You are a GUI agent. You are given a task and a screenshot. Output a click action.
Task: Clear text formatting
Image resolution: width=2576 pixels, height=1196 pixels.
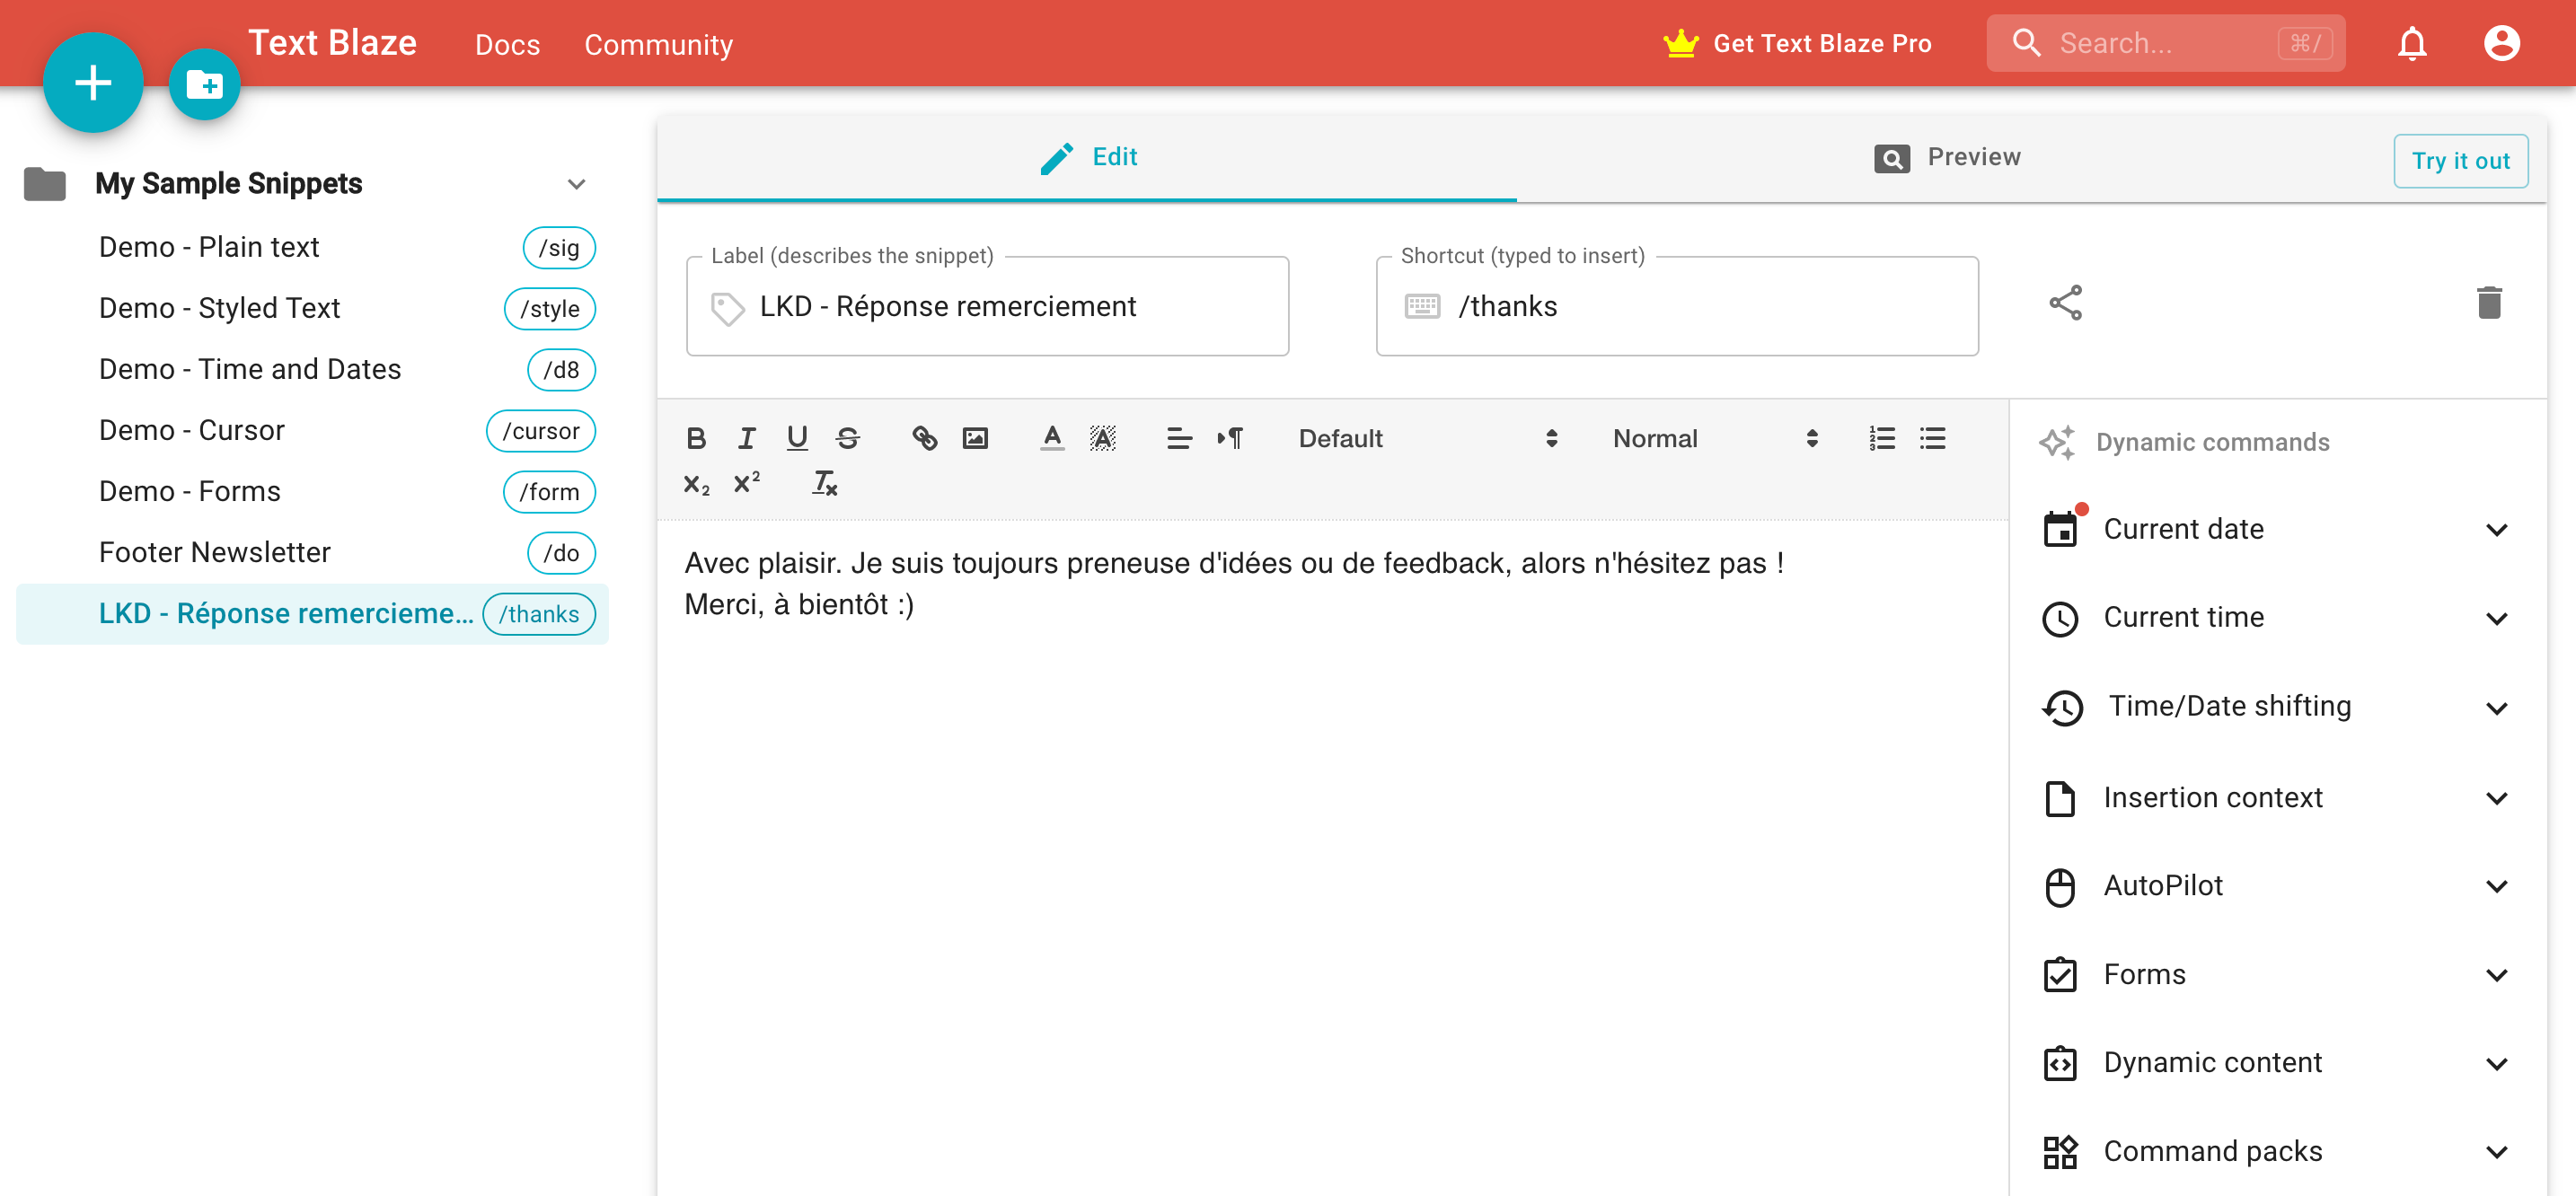pos(824,484)
